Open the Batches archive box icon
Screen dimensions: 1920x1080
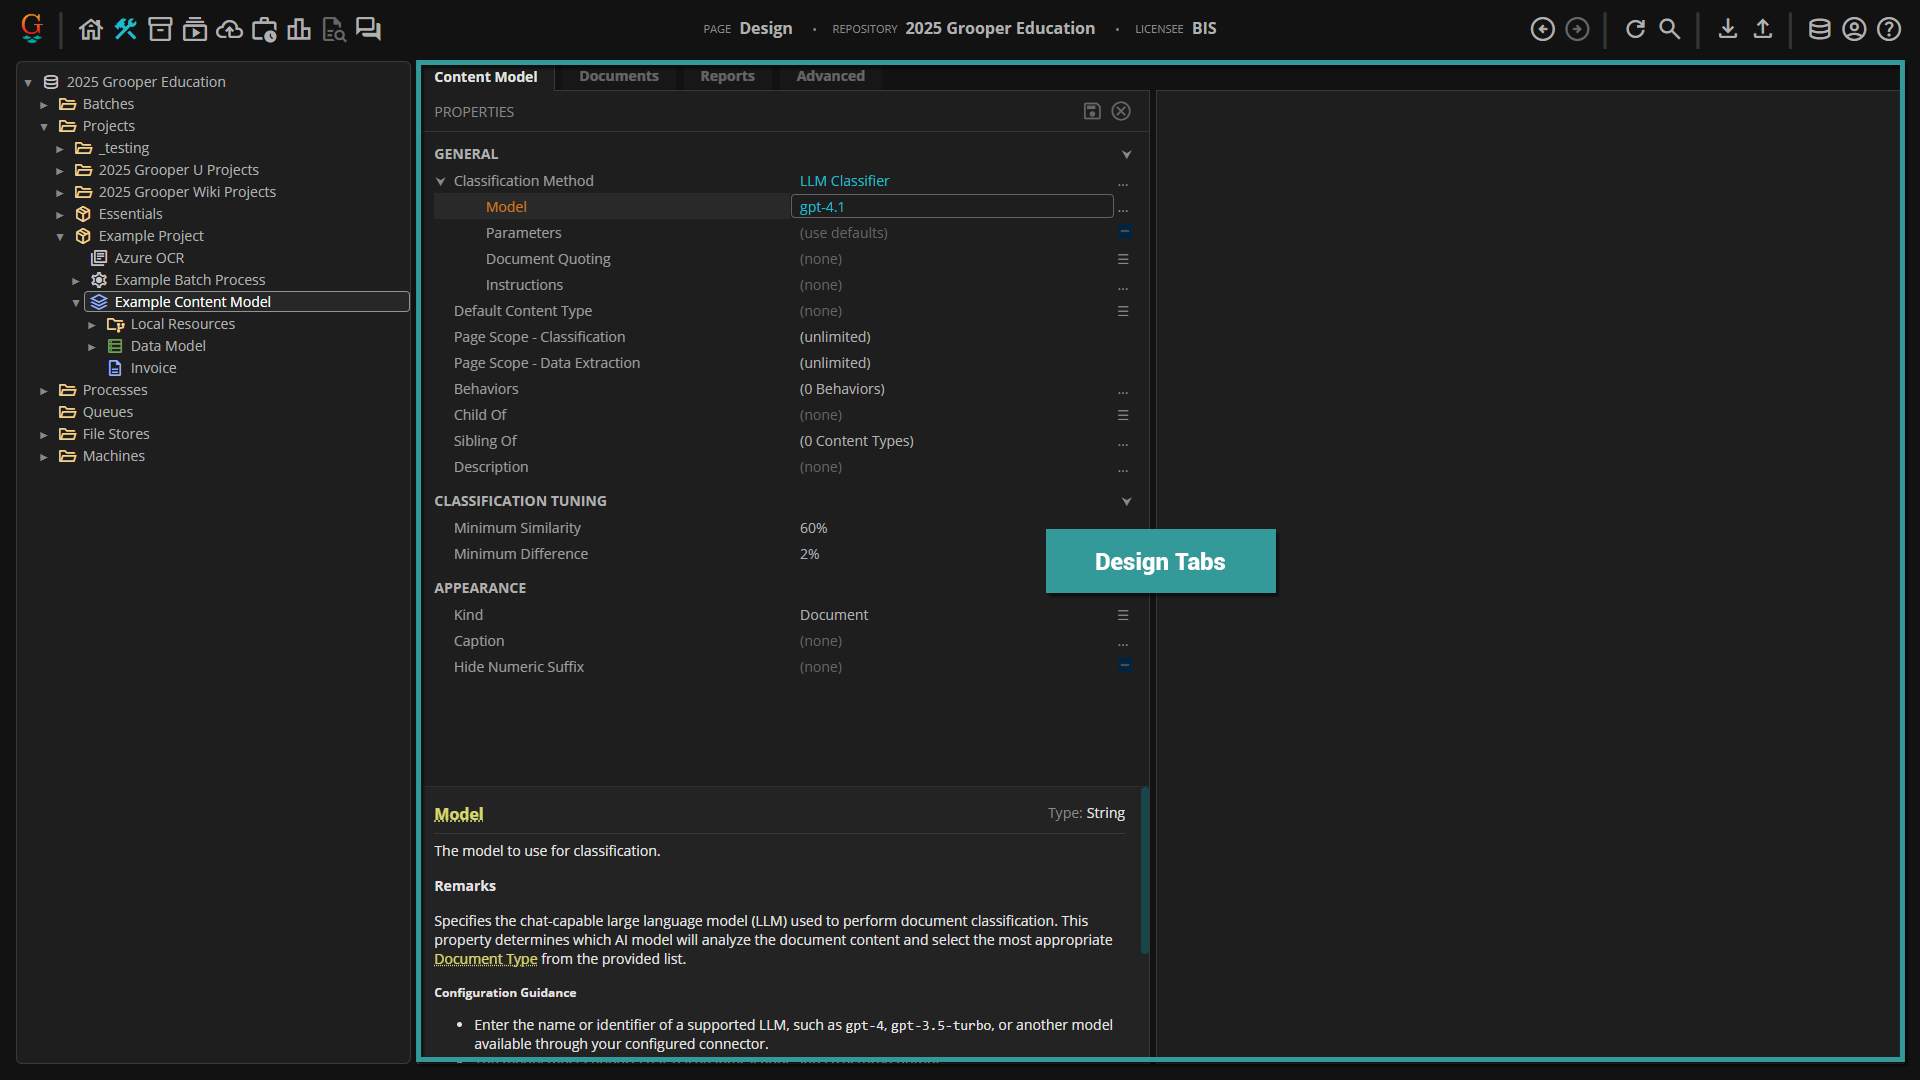[160, 29]
